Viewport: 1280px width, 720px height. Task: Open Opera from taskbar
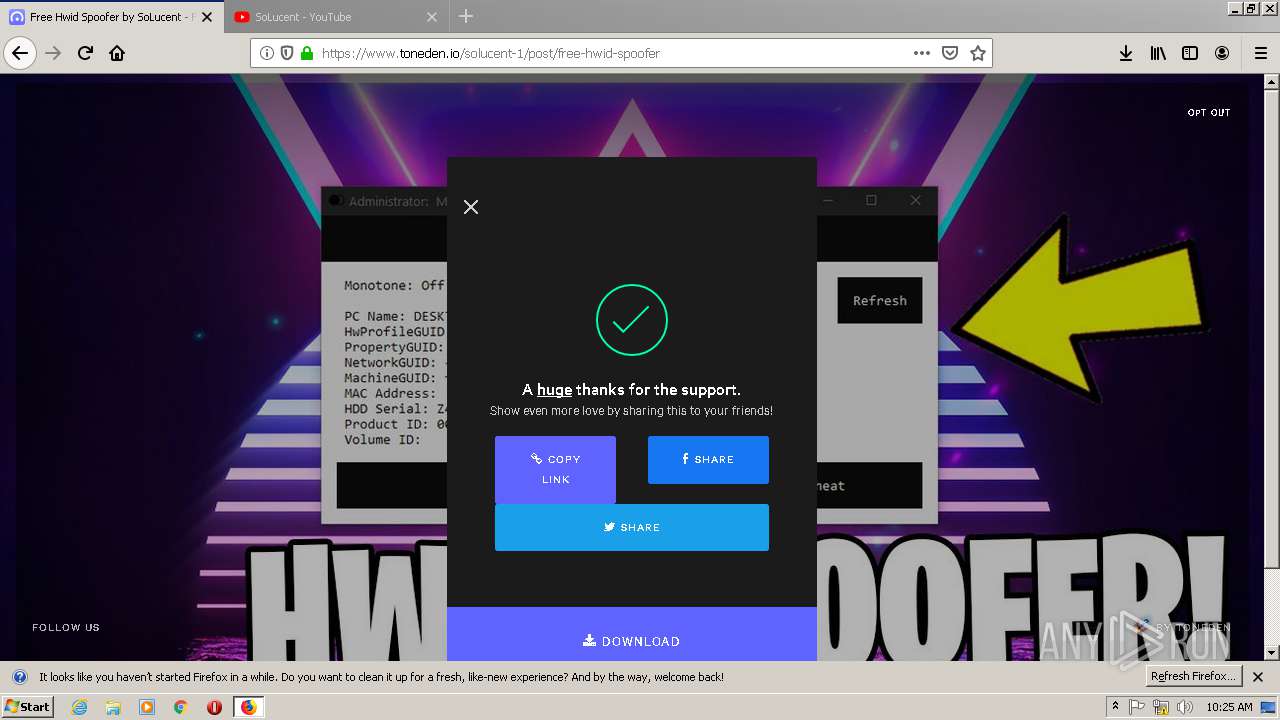click(x=214, y=707)
